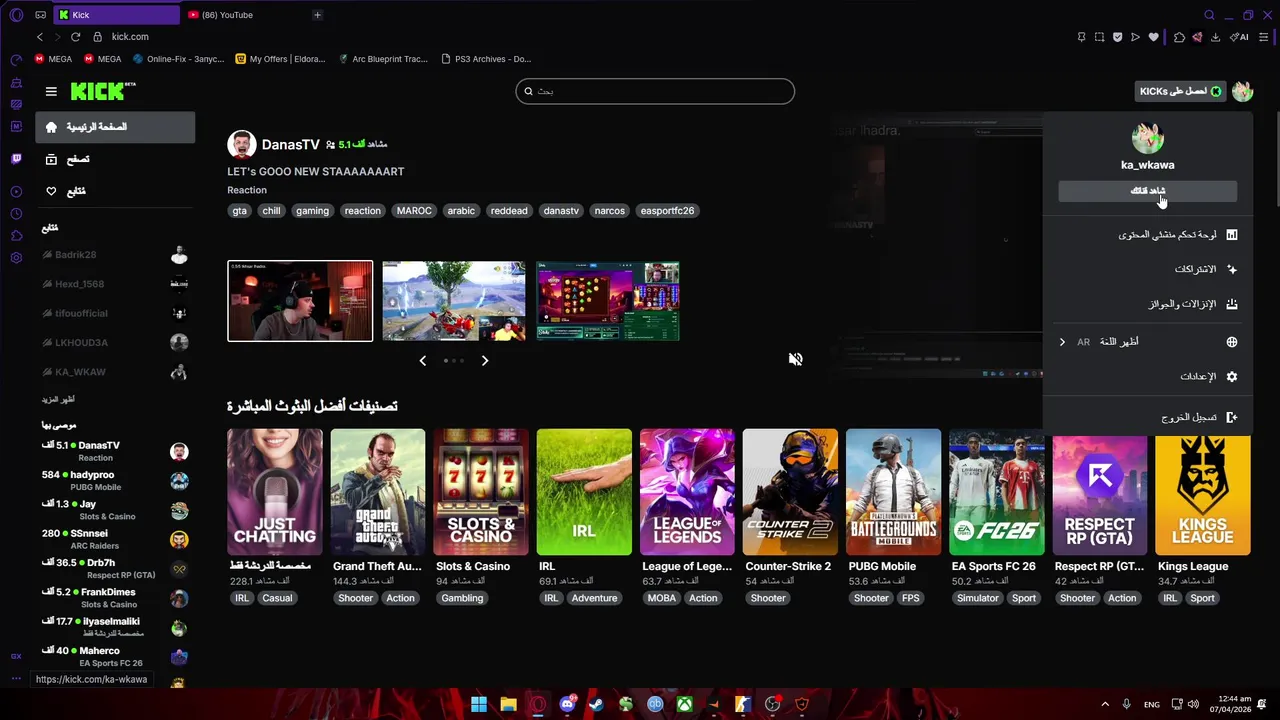Screen dimensions: 1280x720
Task: Open Steam from the taskbar
Action: click(596, 704)
